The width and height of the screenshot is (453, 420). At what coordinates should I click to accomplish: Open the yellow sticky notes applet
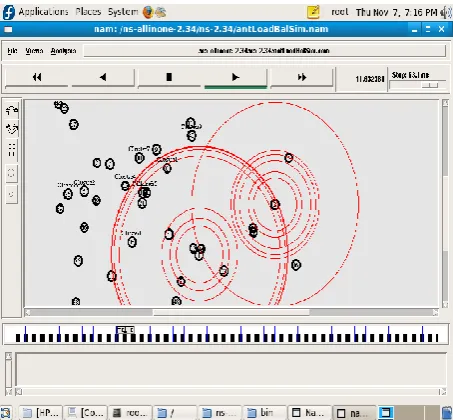click(313, 12)
